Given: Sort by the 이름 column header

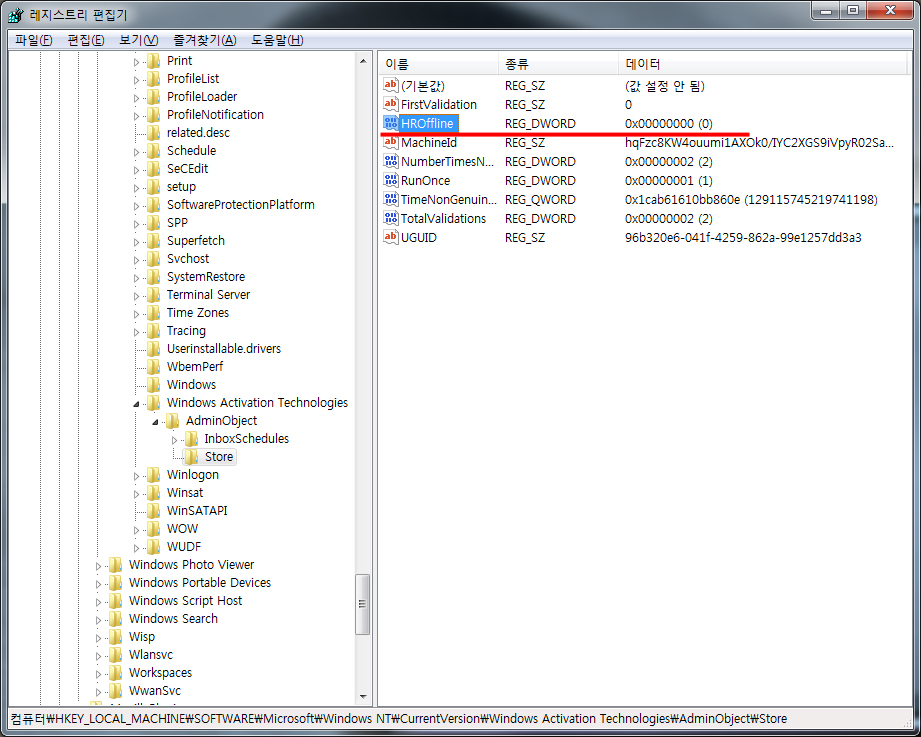Looking at the screenshot, I should click(439, 64).
